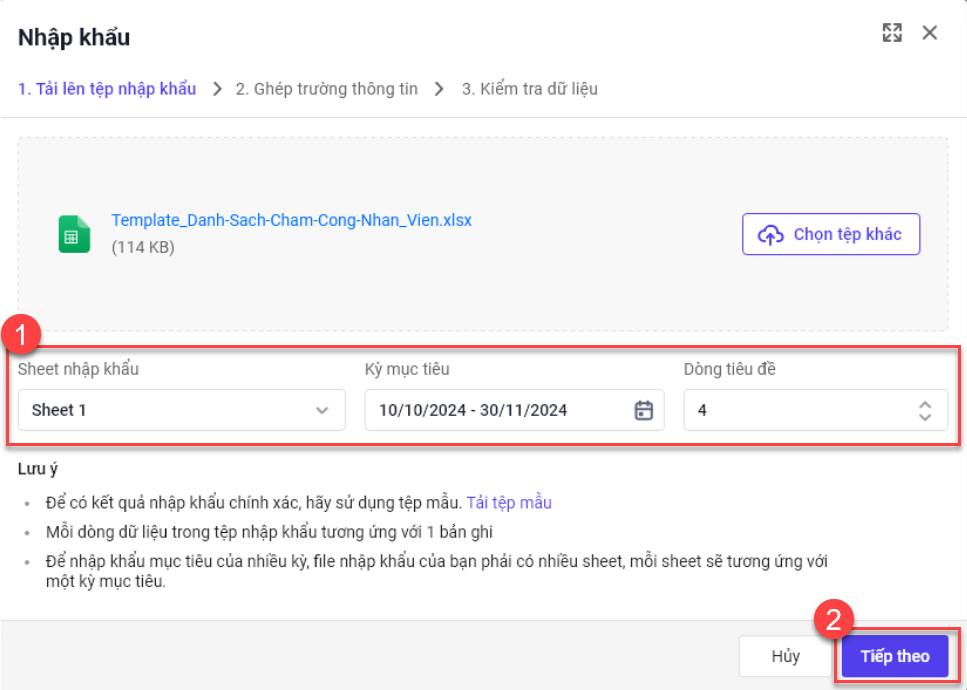The height and width of the screenshot is (690, 967).
Task: Increase the Dòng tiêu đề value with the up arrow
Action: [924, 405]
